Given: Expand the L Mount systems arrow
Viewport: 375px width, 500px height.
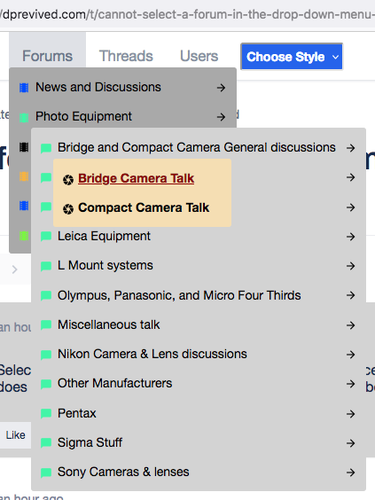Looking at the screenshot, I should pos(350,266).
